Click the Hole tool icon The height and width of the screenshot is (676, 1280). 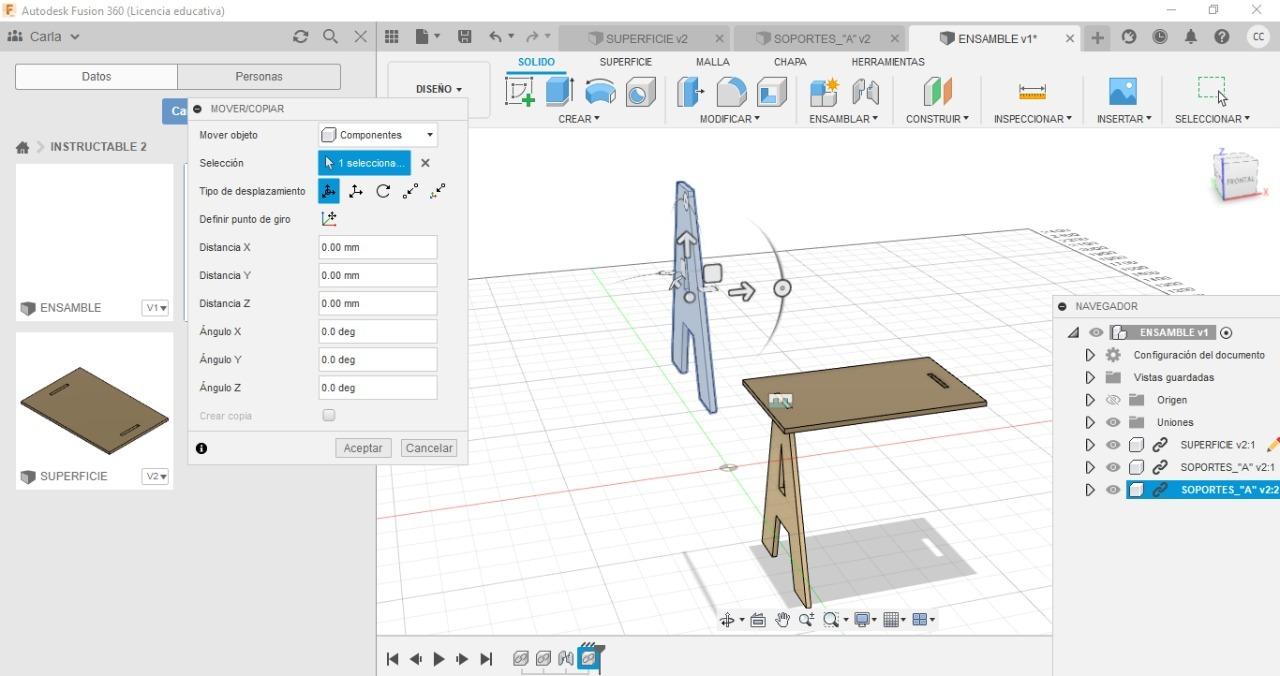(640, 92)
